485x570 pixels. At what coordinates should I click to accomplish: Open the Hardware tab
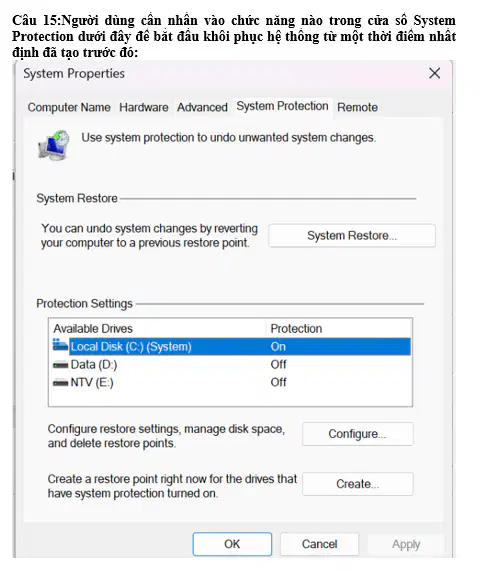coord(144,107)
